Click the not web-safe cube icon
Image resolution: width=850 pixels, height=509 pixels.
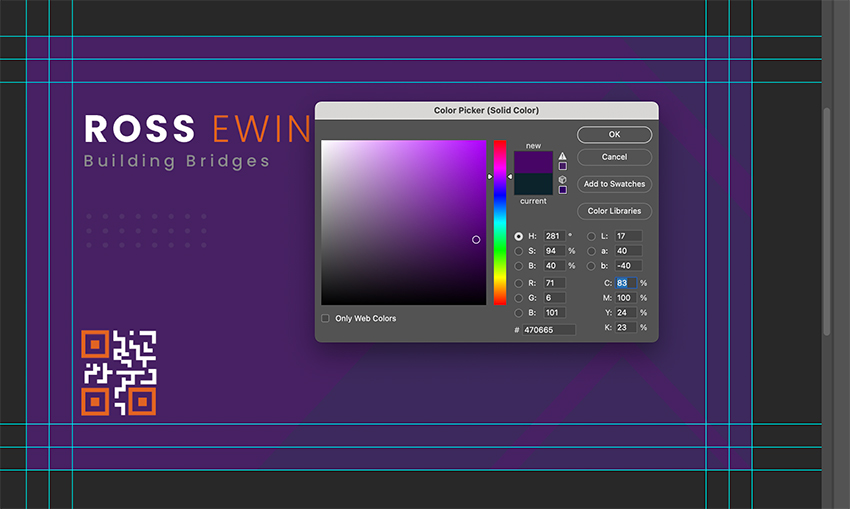[563, 179]
